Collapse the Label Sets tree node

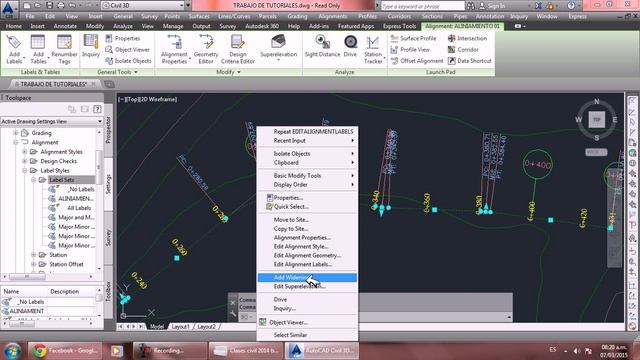tap(33, 180)
